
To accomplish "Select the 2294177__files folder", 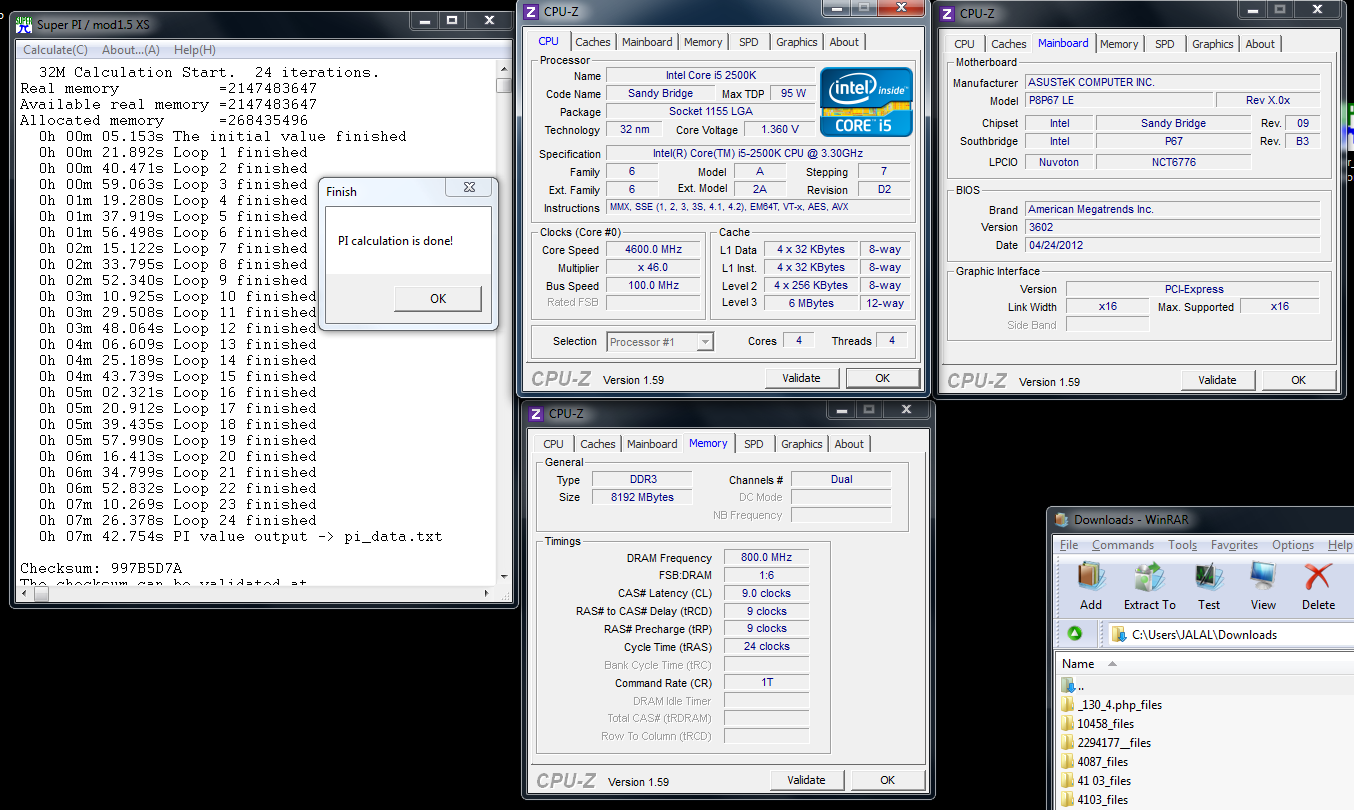I will pos(1106,743).
